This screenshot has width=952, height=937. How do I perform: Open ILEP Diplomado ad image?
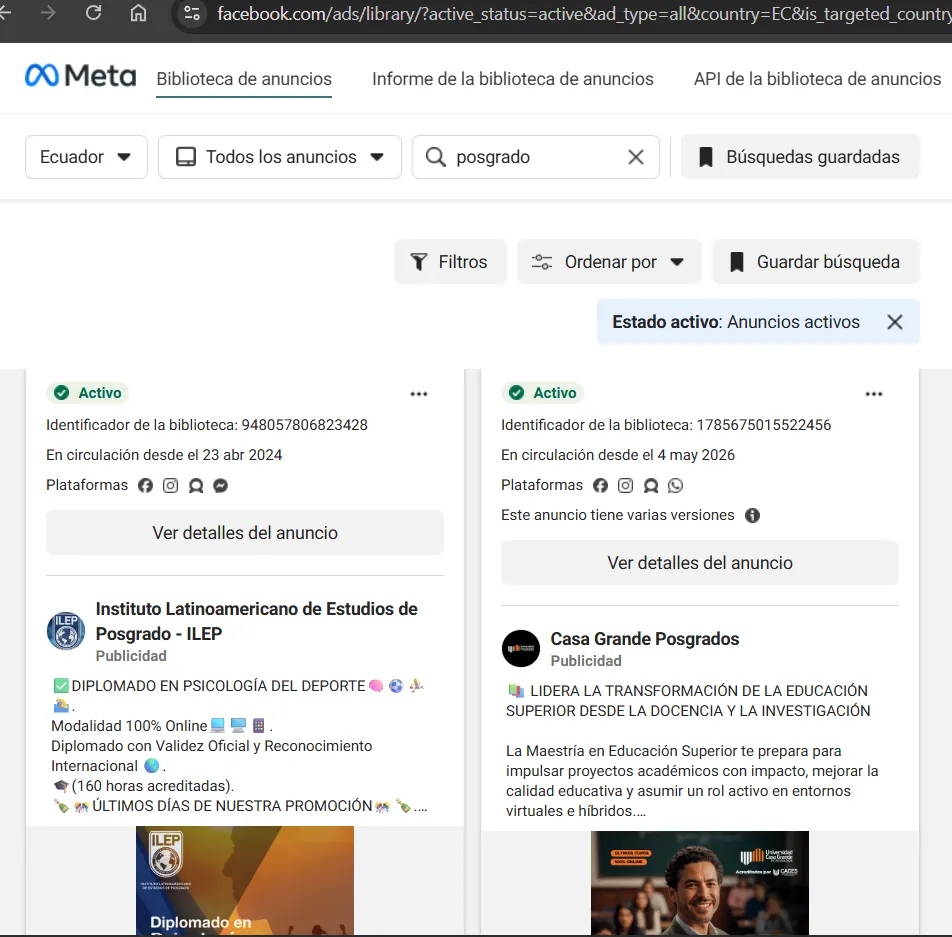point(245,880)
